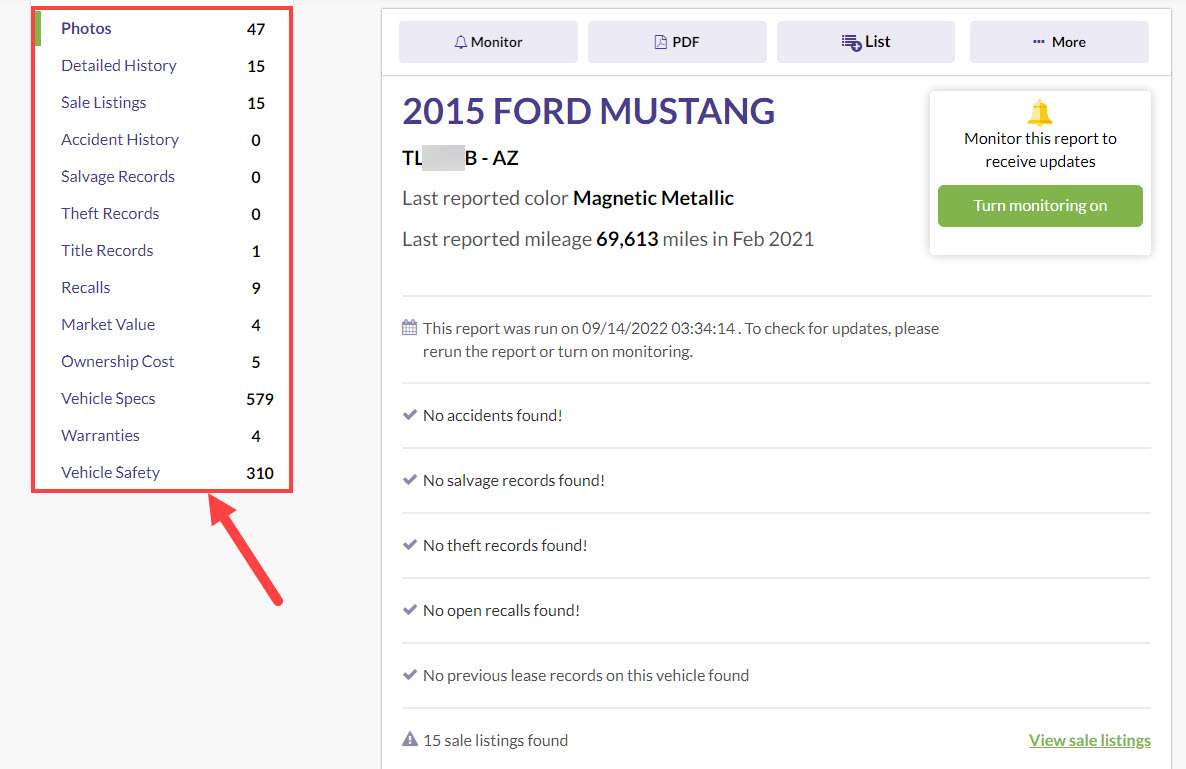Click the Vehicle Safety count 310
This screenshot has width=1186, height=769.
(x=260, y=473)
